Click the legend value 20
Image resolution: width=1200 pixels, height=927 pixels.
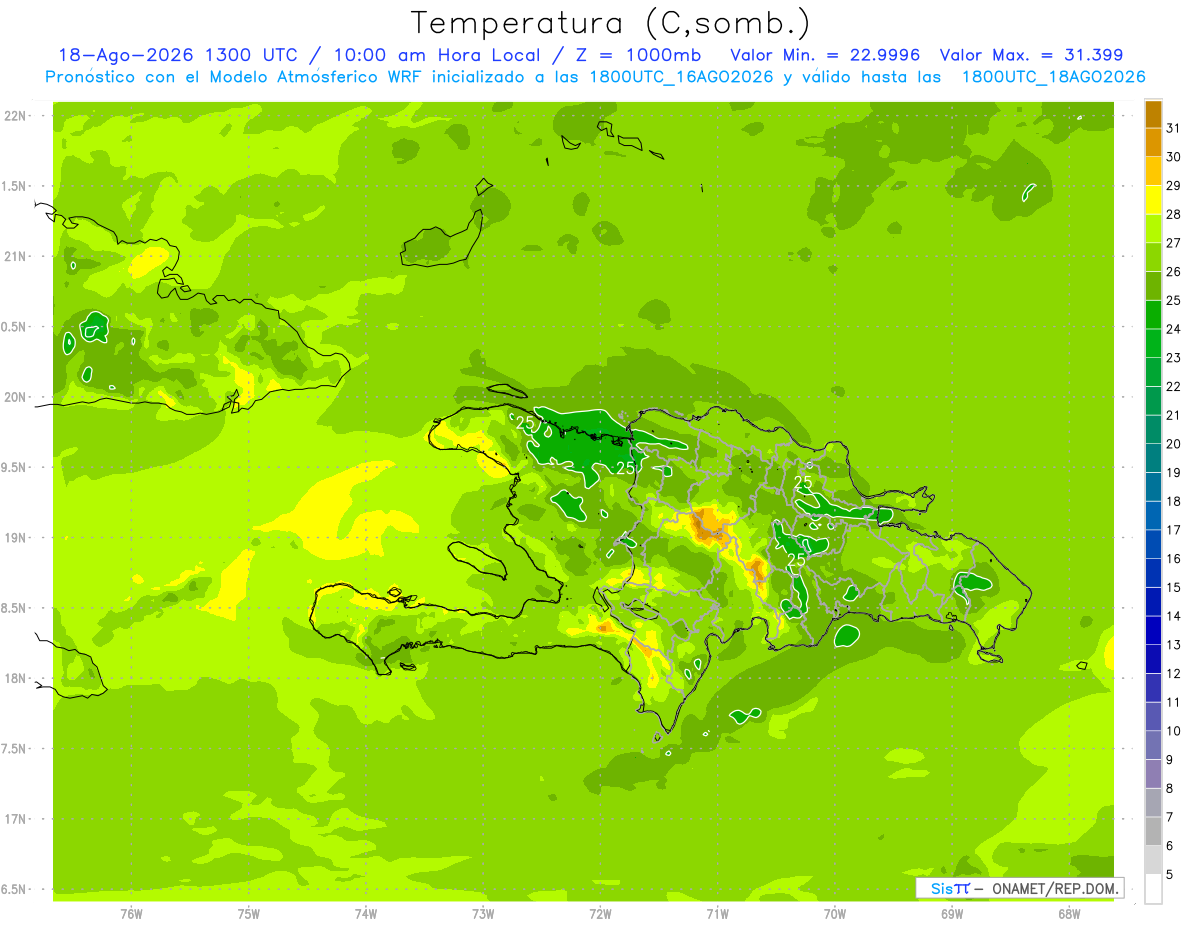[x=1174, y=444]
